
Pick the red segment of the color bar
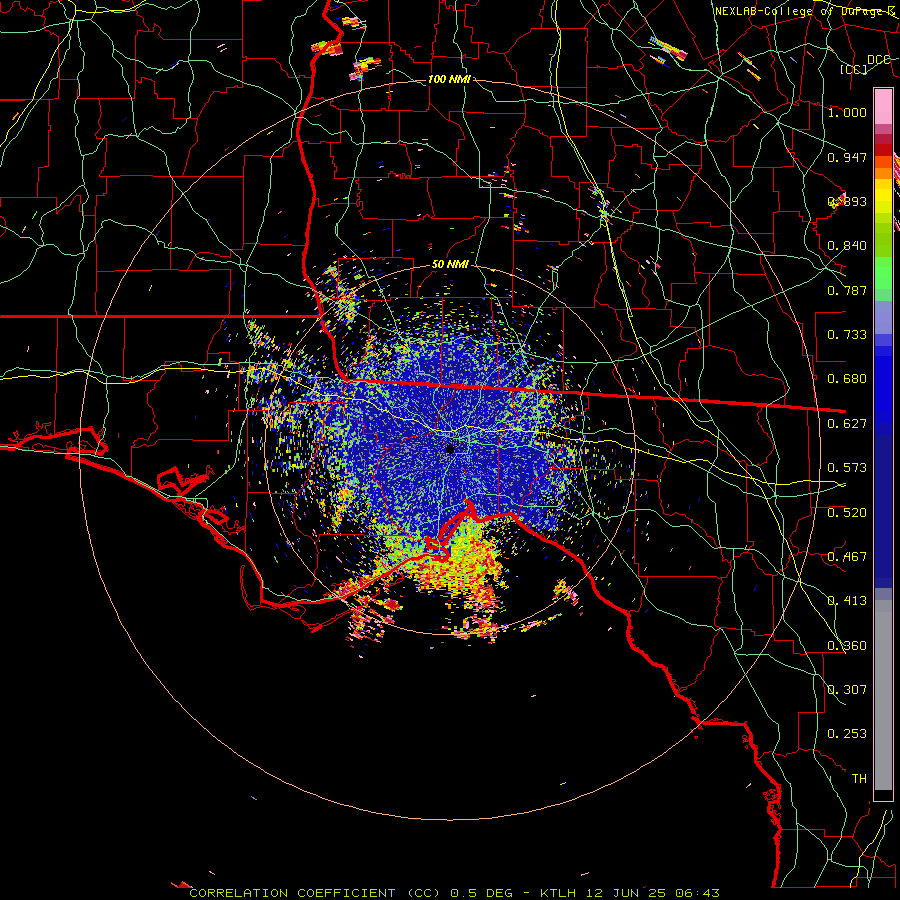point(883,150)
